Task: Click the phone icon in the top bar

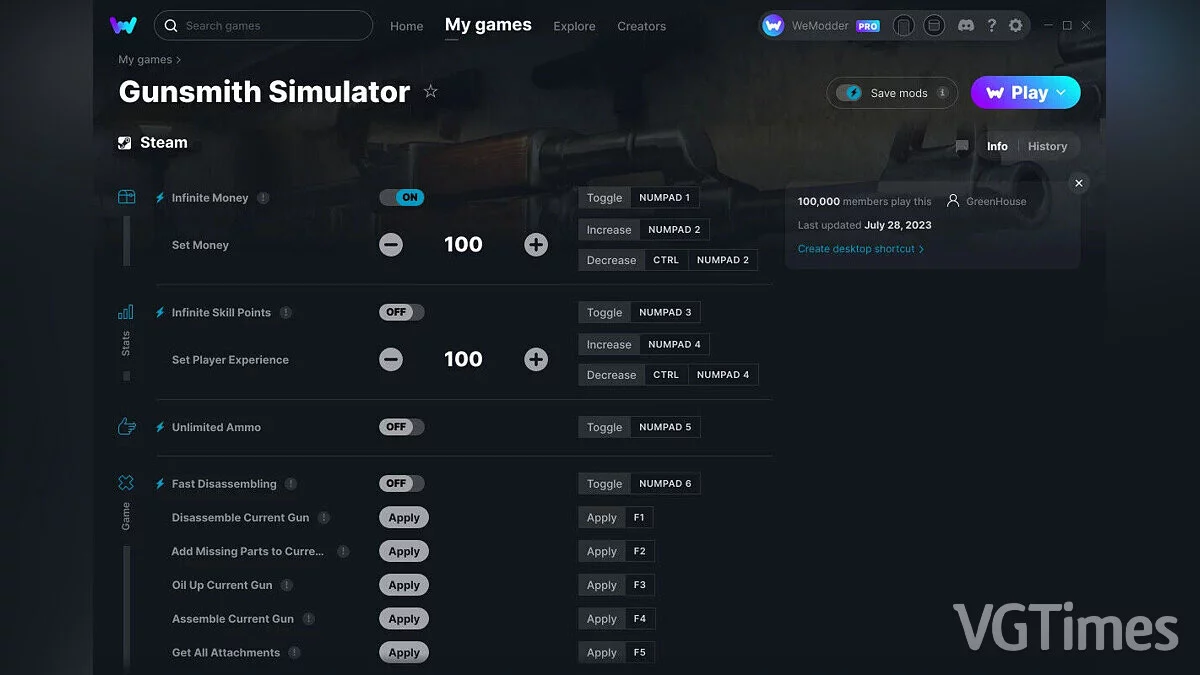Action: coord(904,26)
